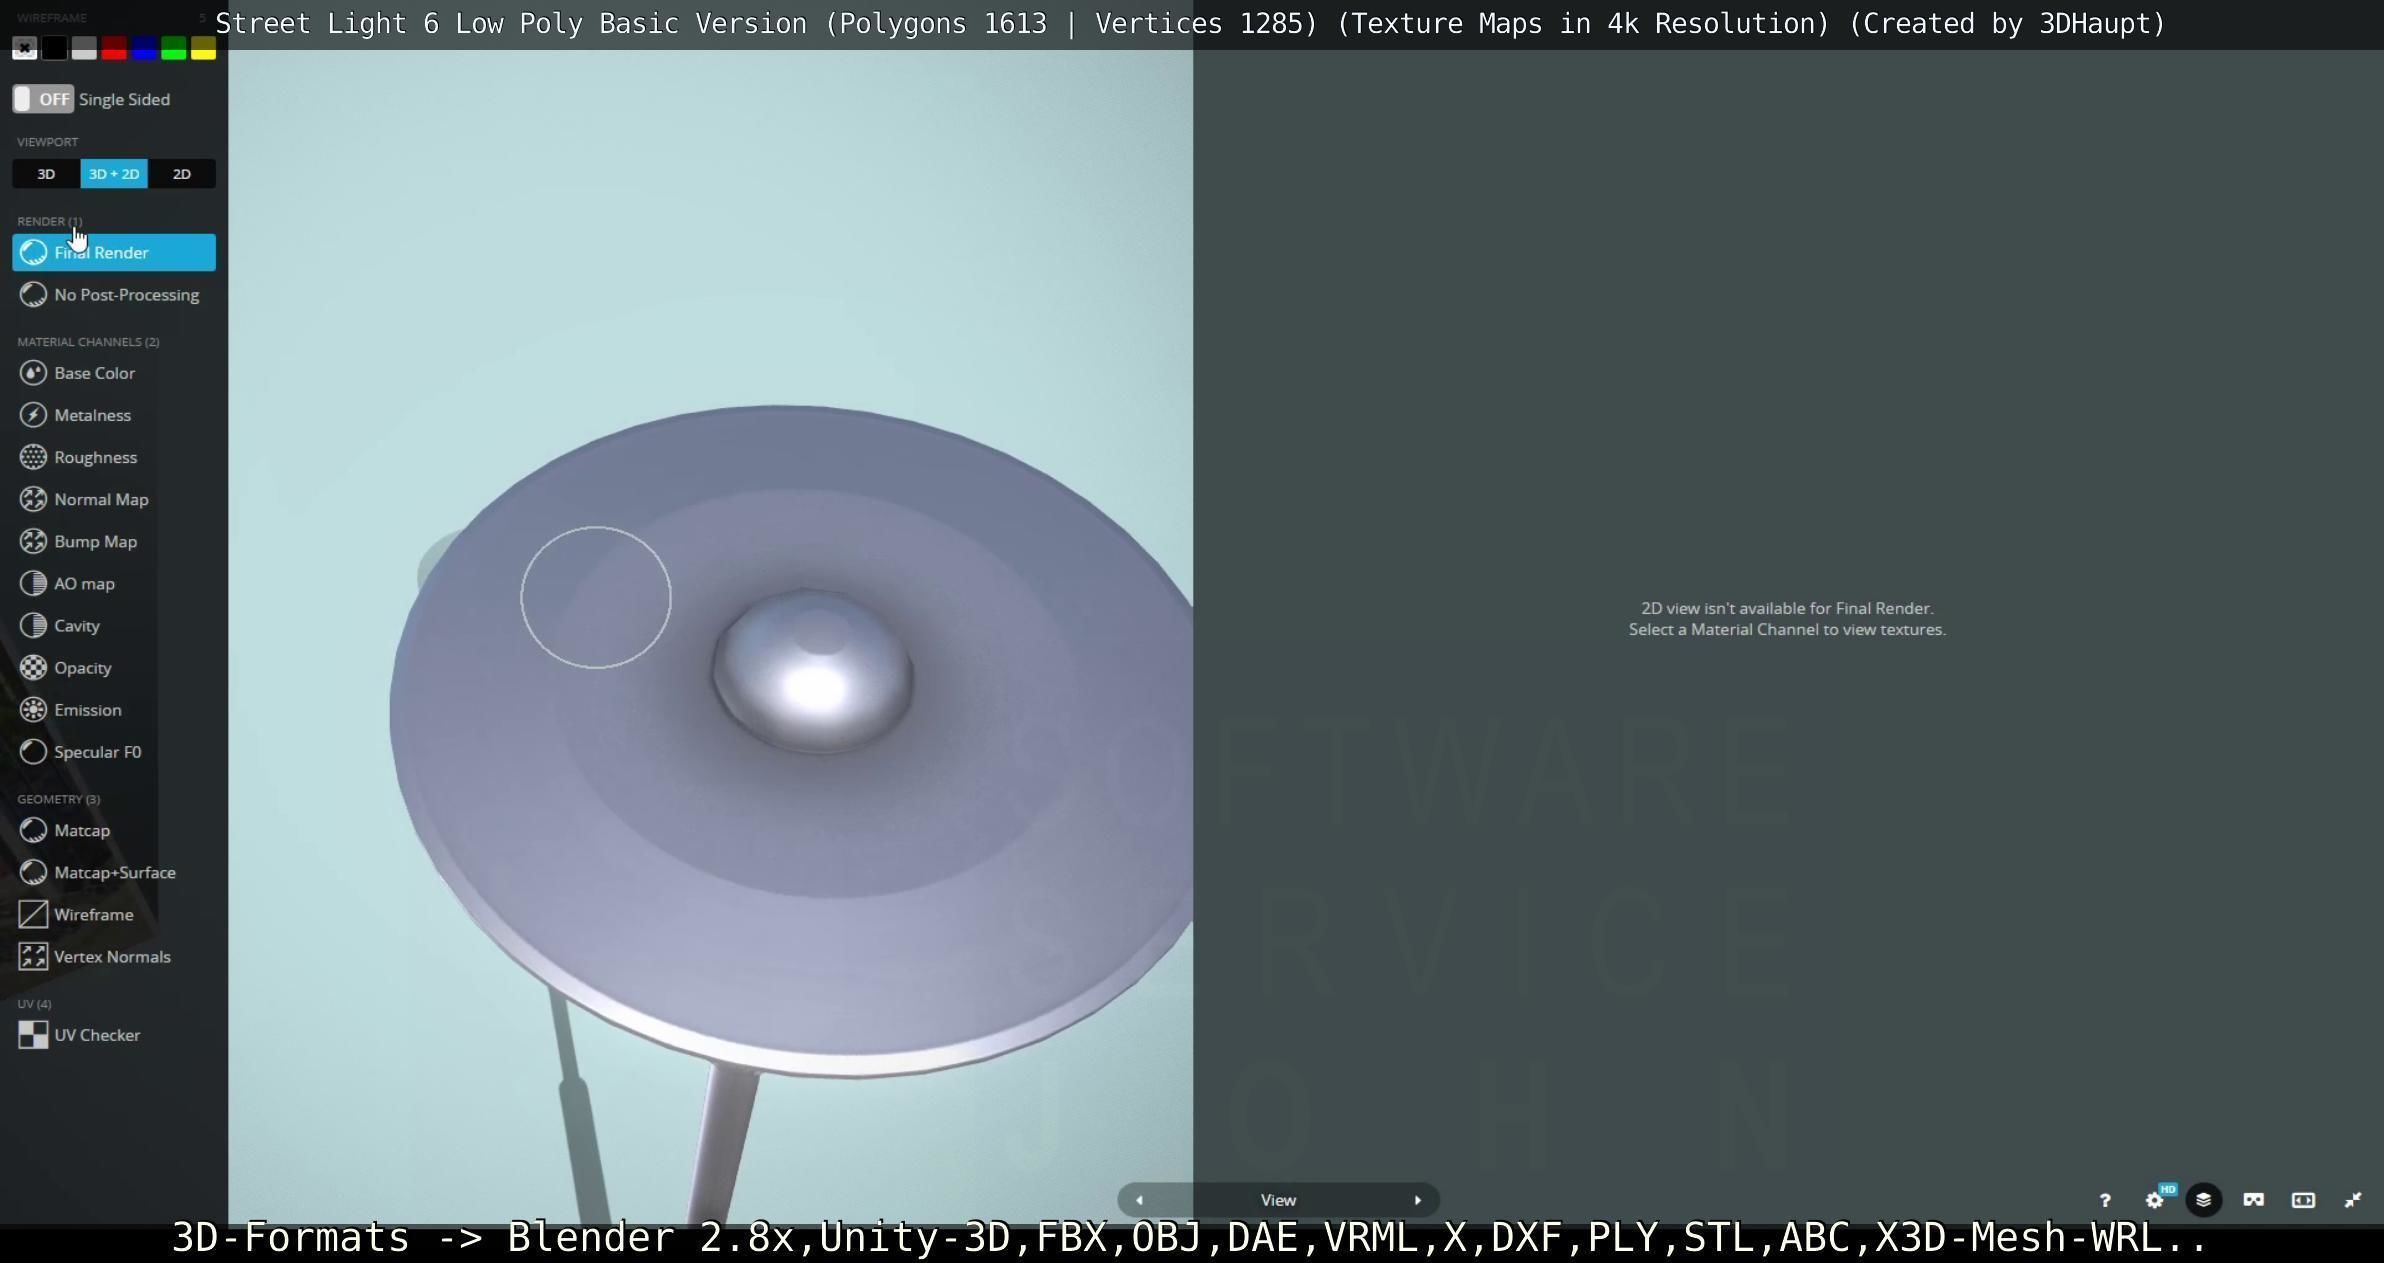
Task: Show the Cavity channel
Action: pyautogui.click(x=114, y=625)
